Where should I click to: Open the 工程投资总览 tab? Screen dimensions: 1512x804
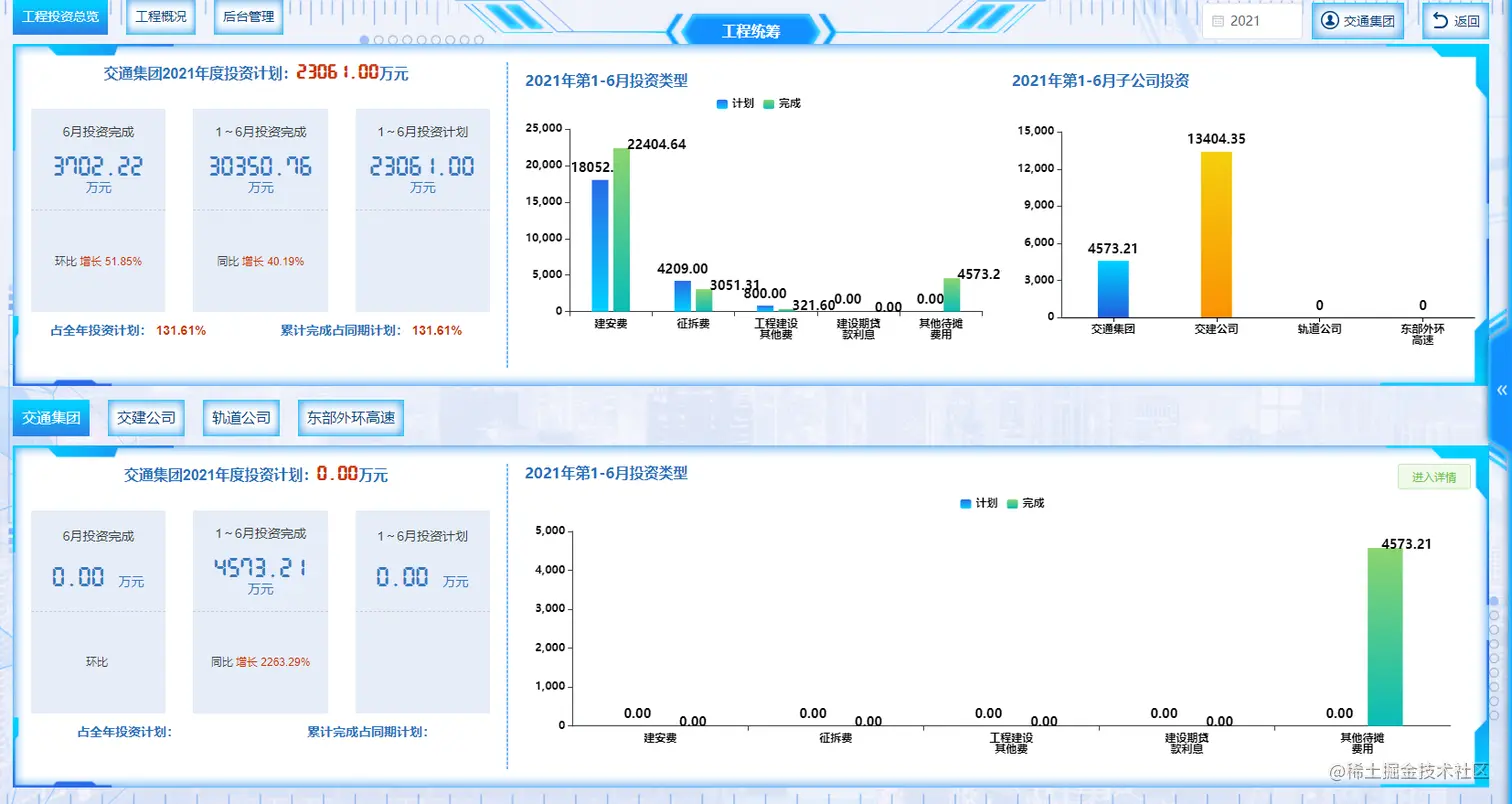(x=60, y=17)
